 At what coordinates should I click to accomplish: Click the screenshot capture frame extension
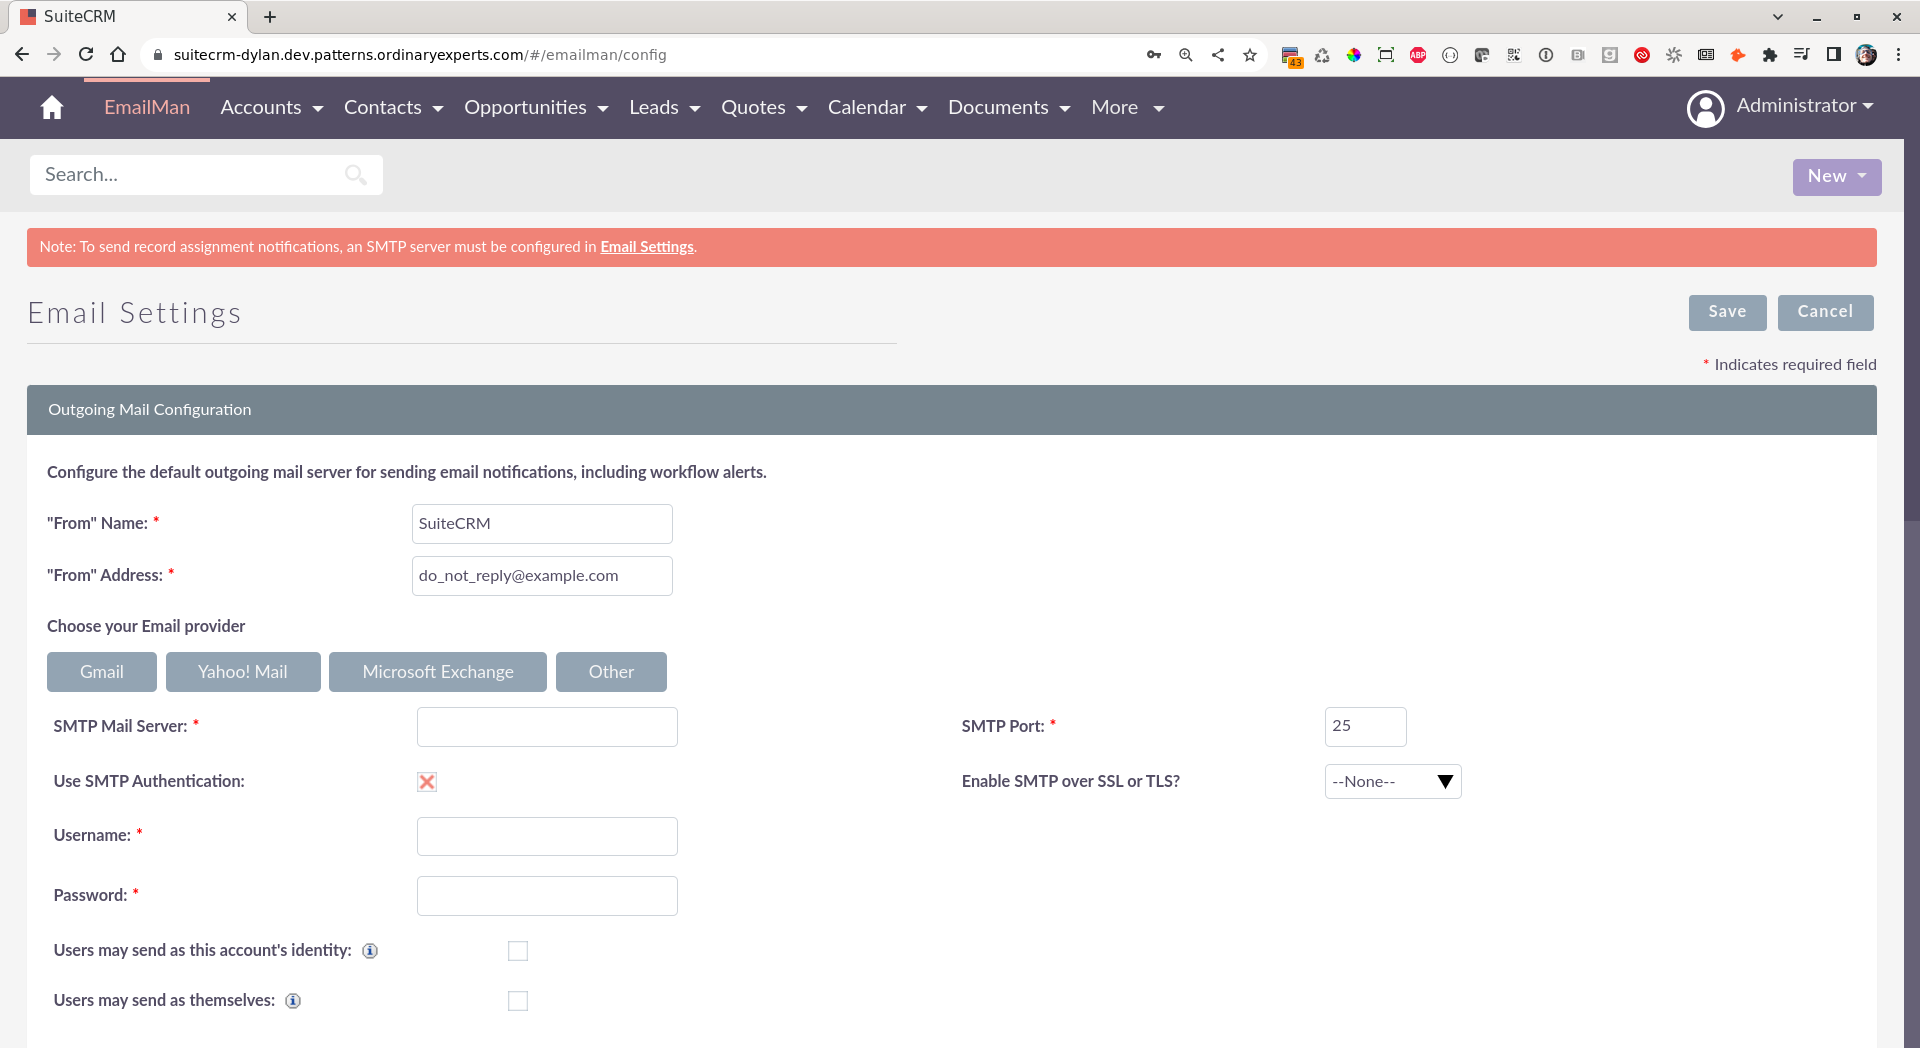[1386, 55]
